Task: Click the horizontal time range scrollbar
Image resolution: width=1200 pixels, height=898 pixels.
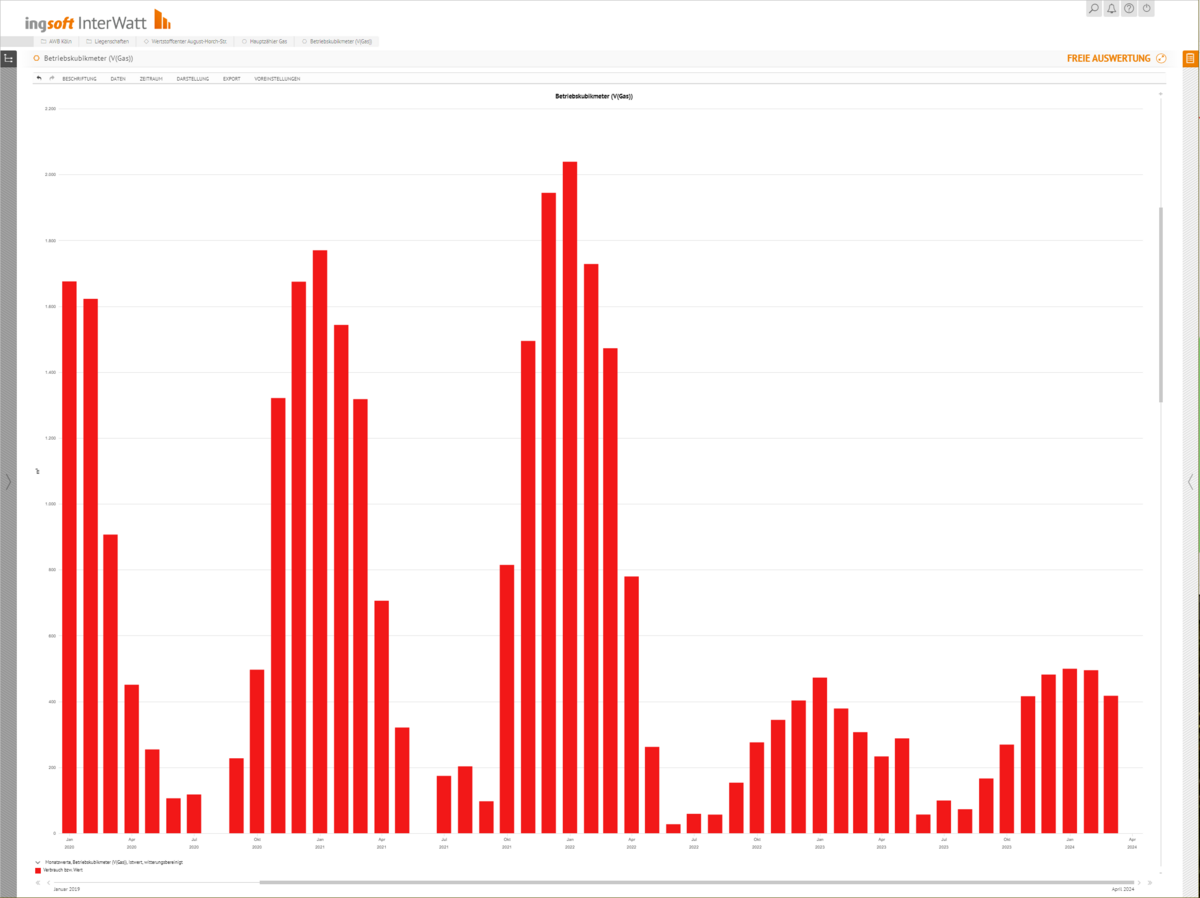Action: [696, 882]
